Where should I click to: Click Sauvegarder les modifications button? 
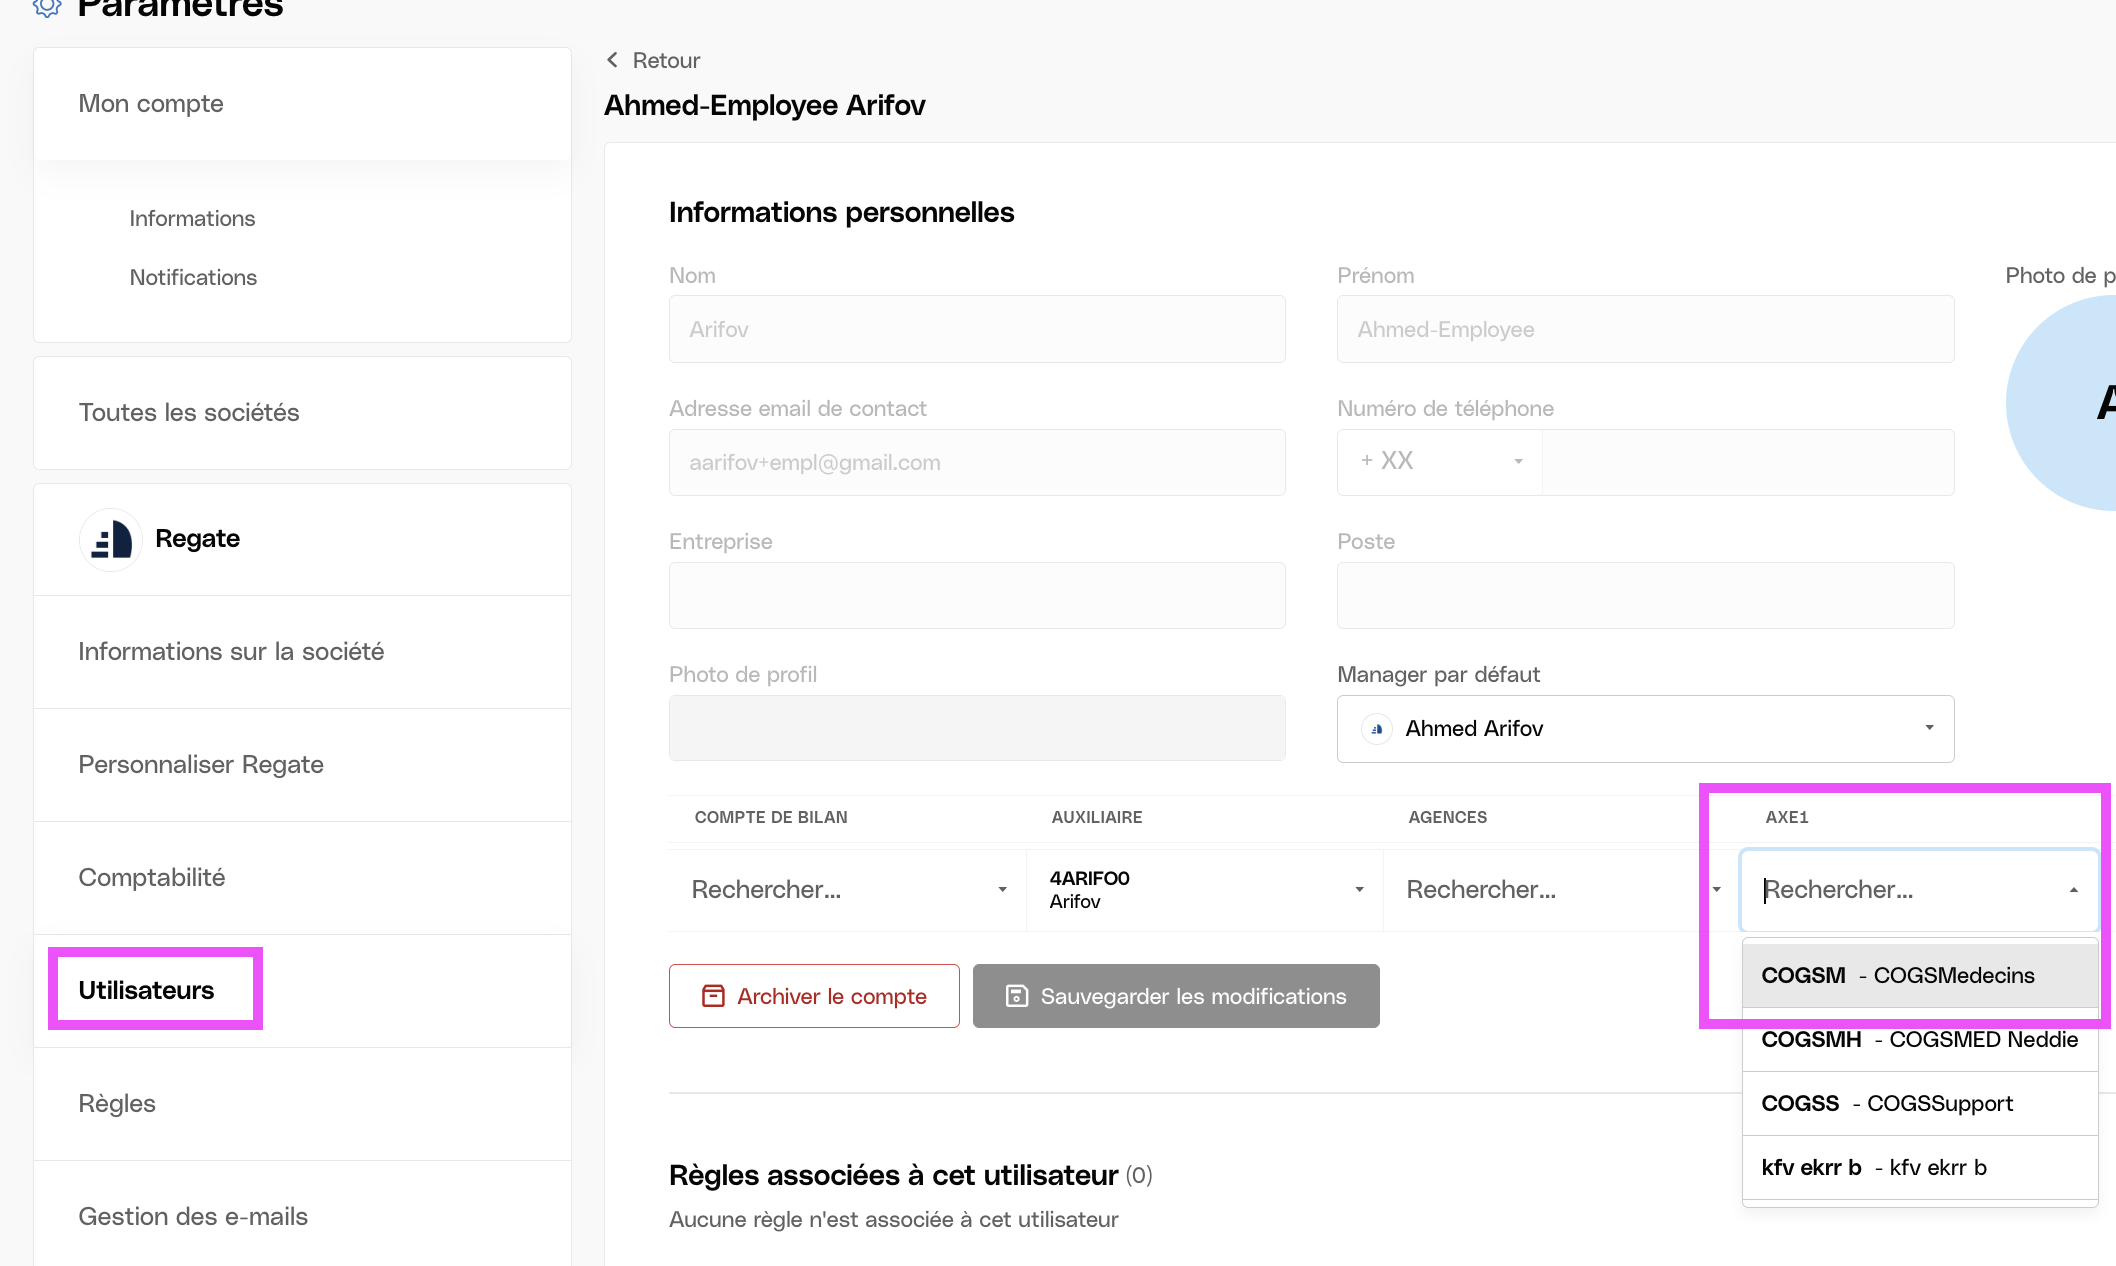1176,996
